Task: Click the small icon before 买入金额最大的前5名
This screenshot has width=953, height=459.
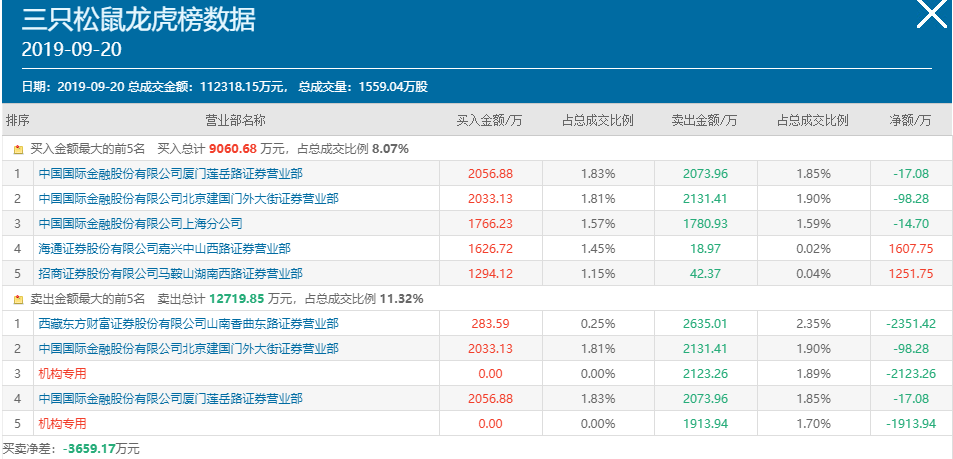Action: [19, 149]
